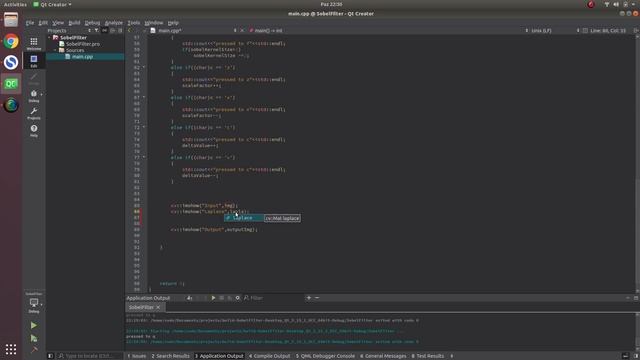The width and height of the screenshot is (640, 360).
Task: Open Simplenote from the dock
Action: (x=11, y=62)
